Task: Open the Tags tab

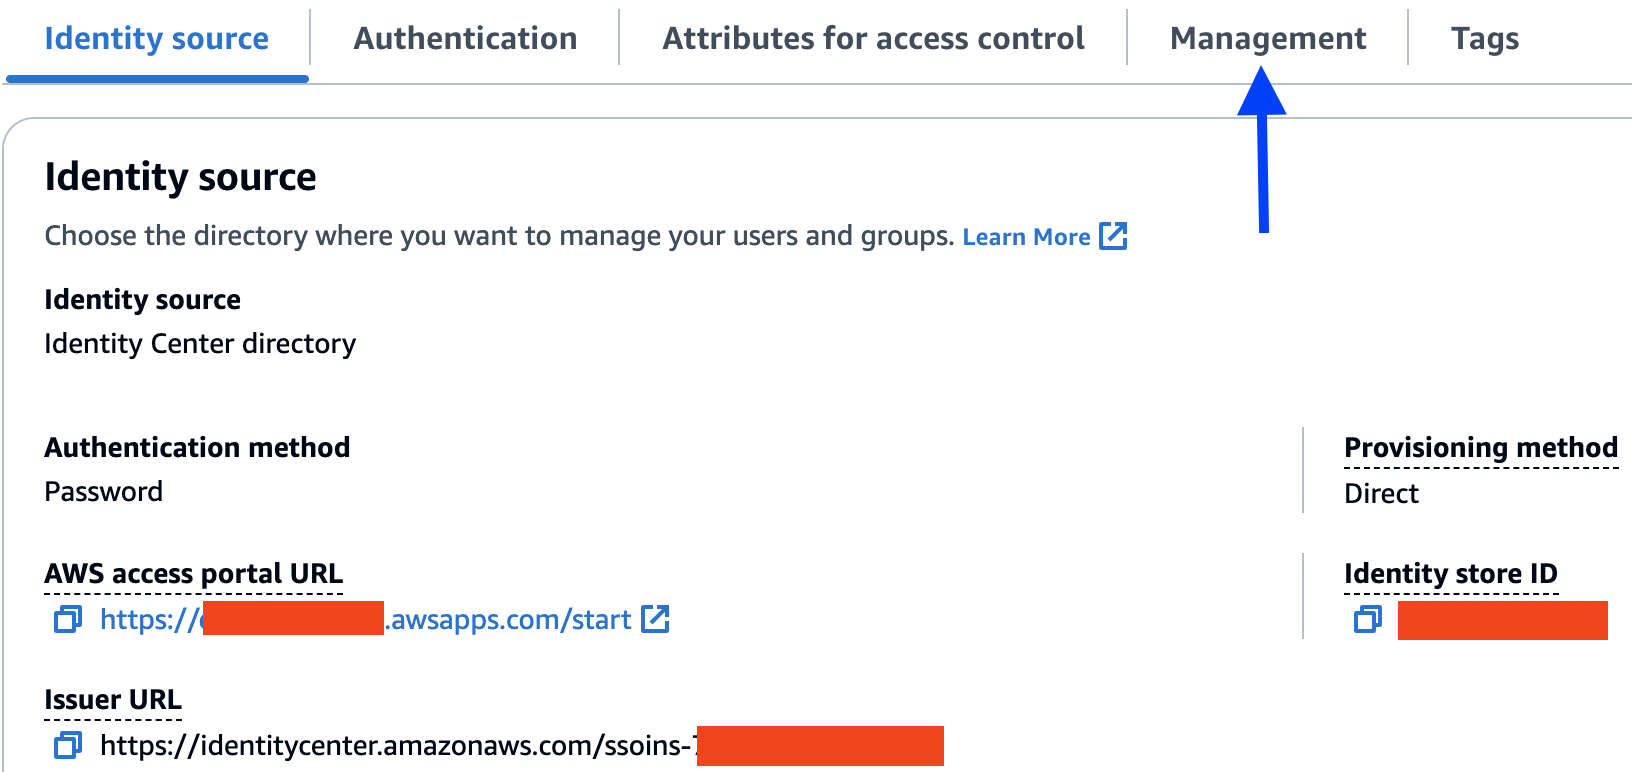Action: tap(1485, 39)
